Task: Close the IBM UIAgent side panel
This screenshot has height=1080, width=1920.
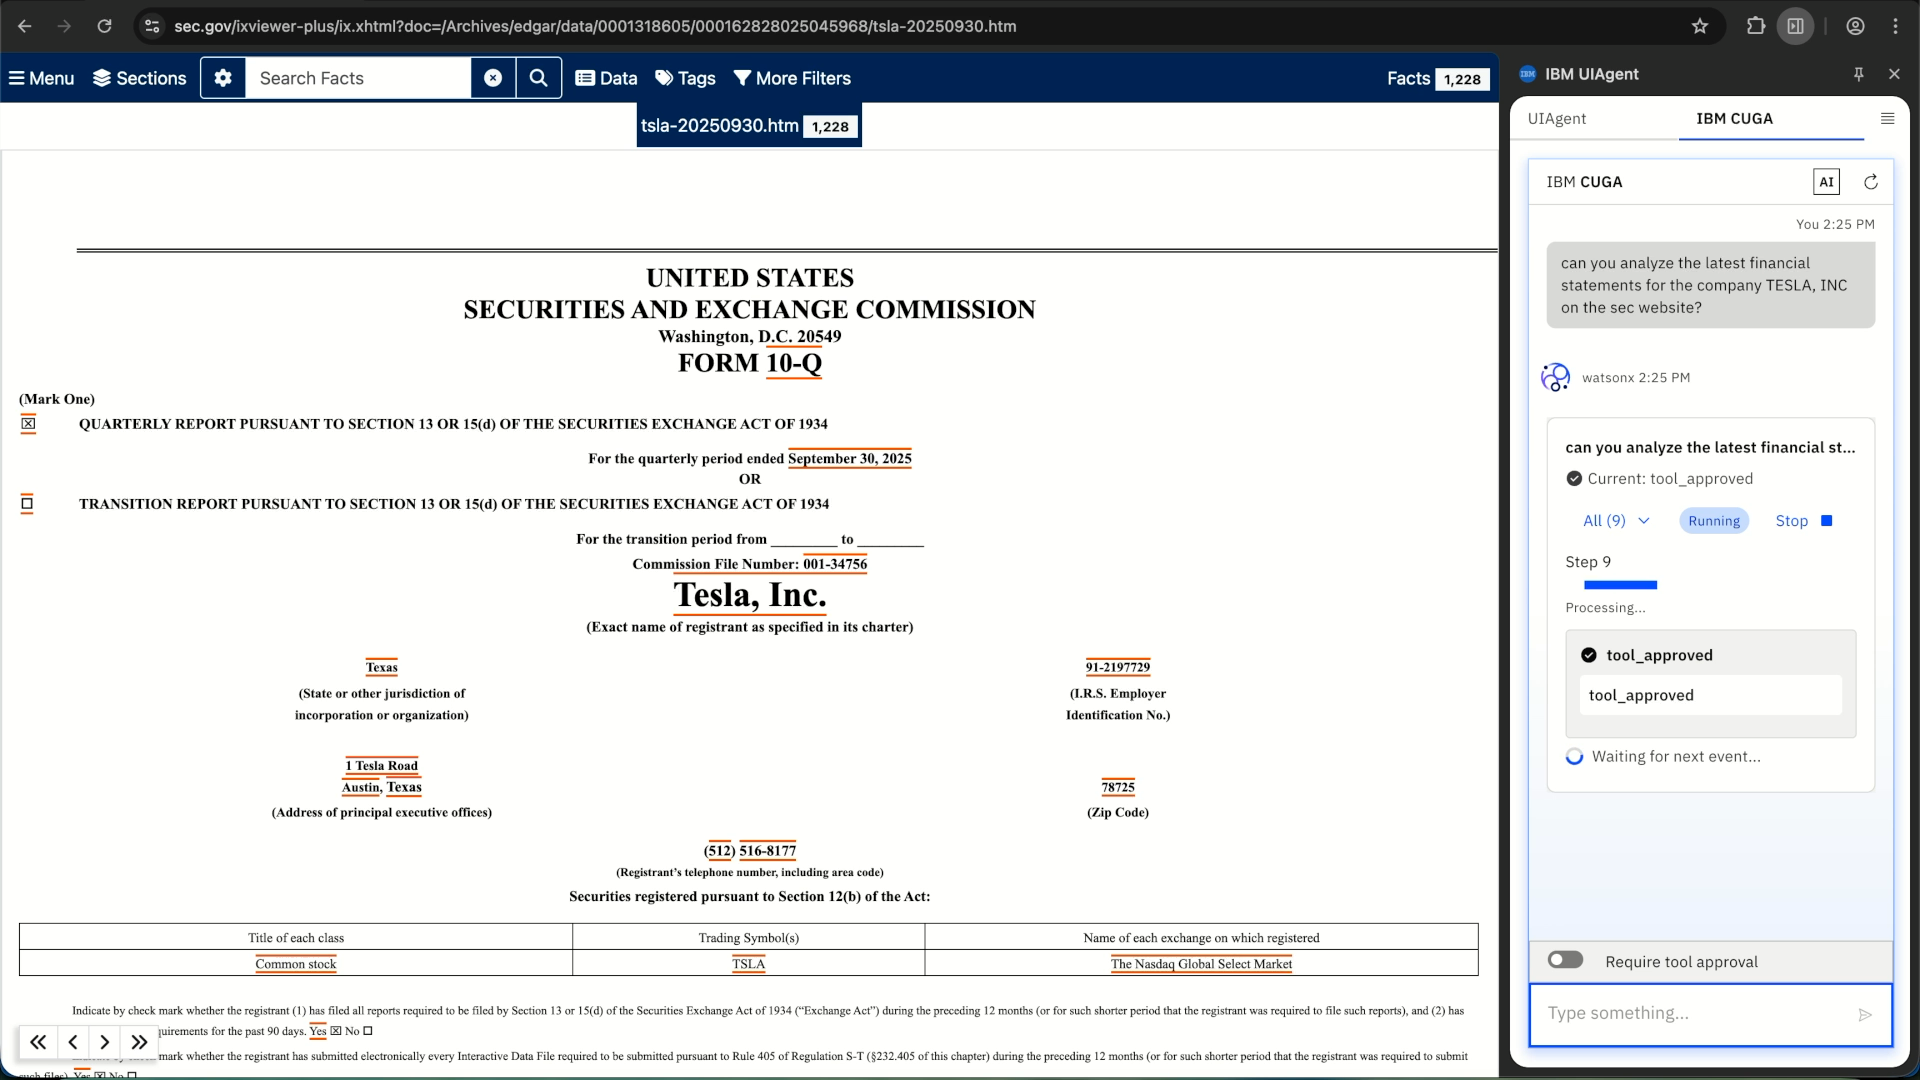Action: [1894, 74]
